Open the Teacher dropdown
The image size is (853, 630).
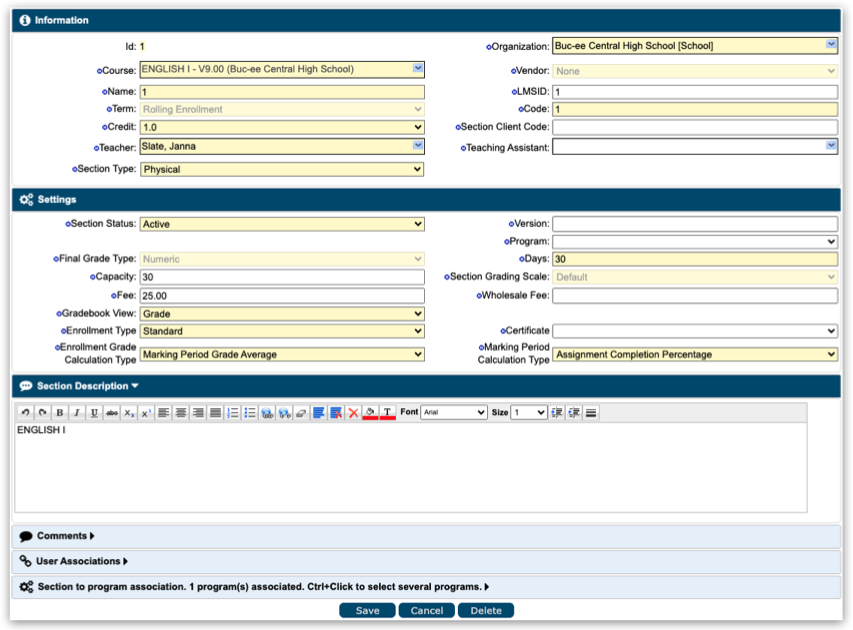point(282,146)
